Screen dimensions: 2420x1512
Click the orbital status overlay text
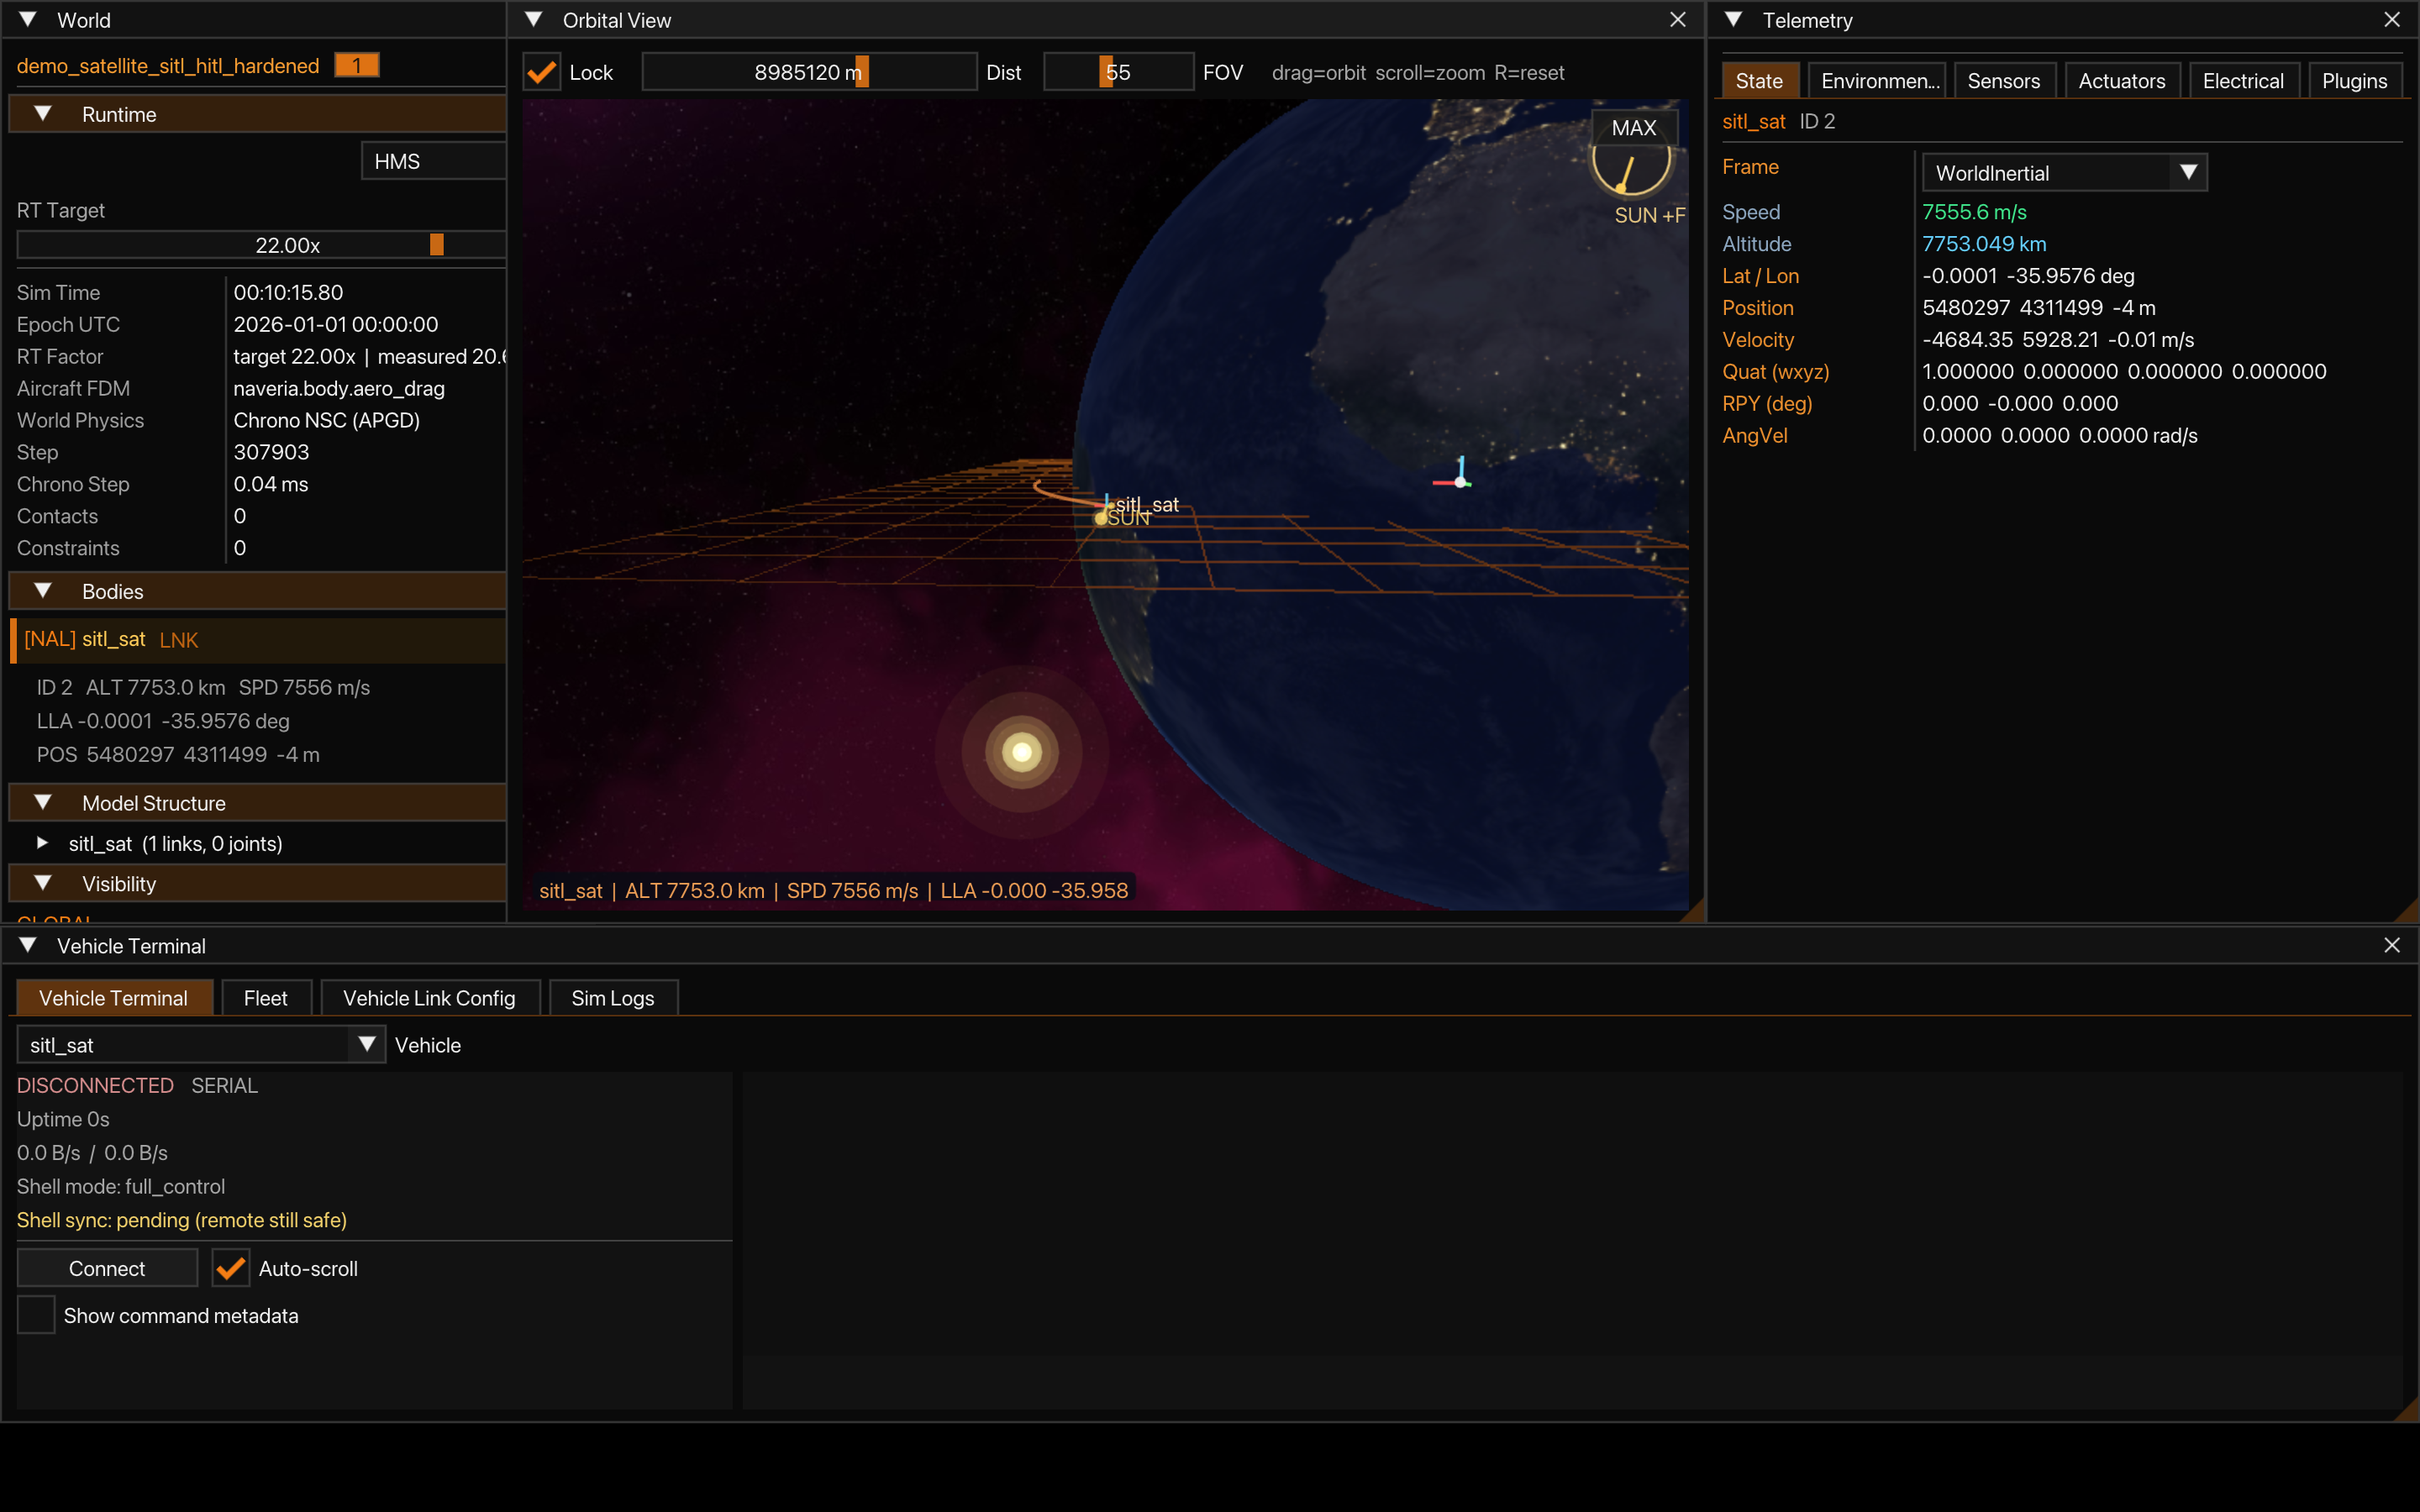click(833, 890)
